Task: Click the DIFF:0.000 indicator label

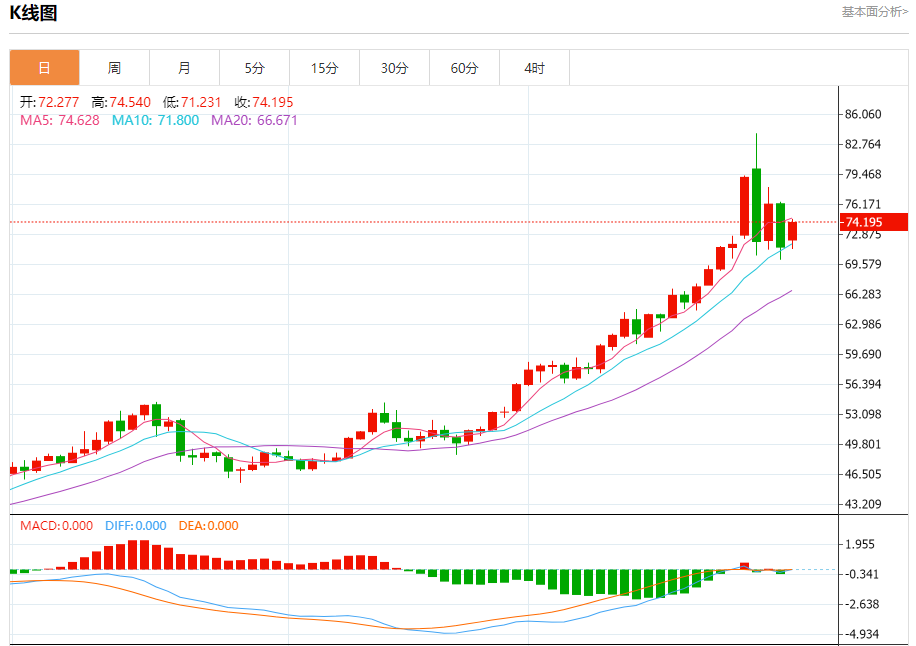Action: 136,526
